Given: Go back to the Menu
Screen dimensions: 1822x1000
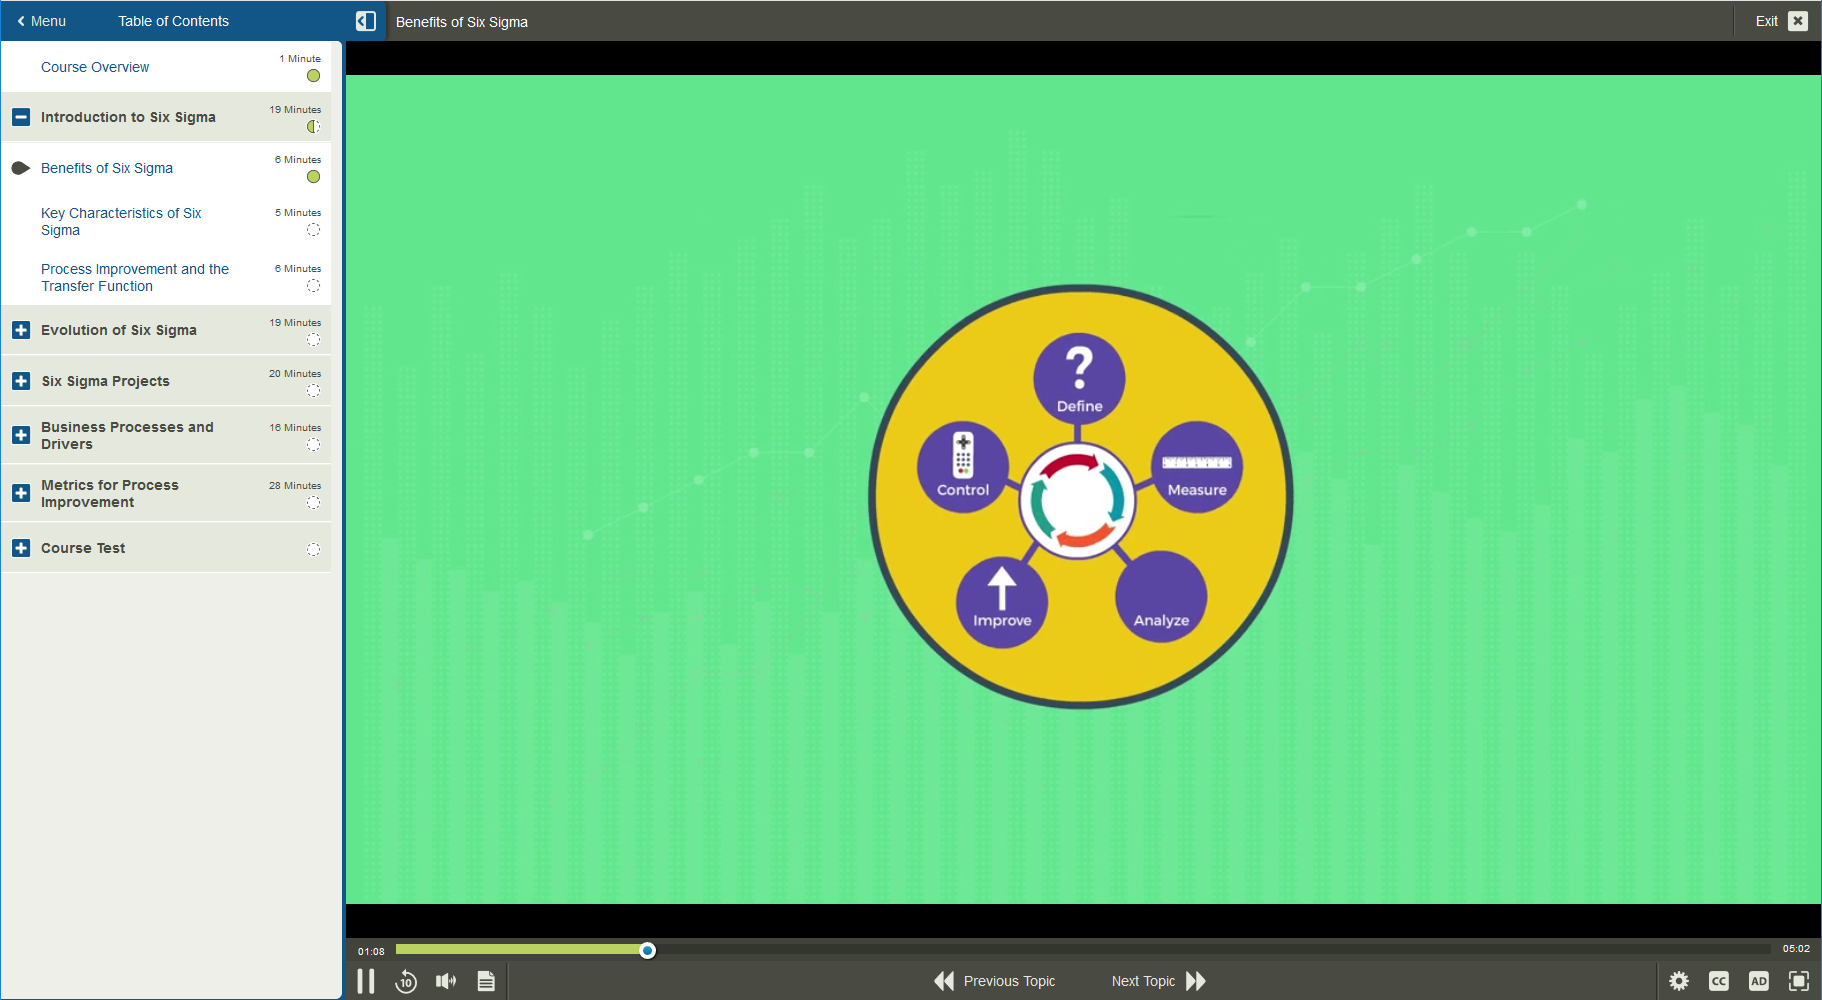Looking at the screenshot, I should coord(41,21).
